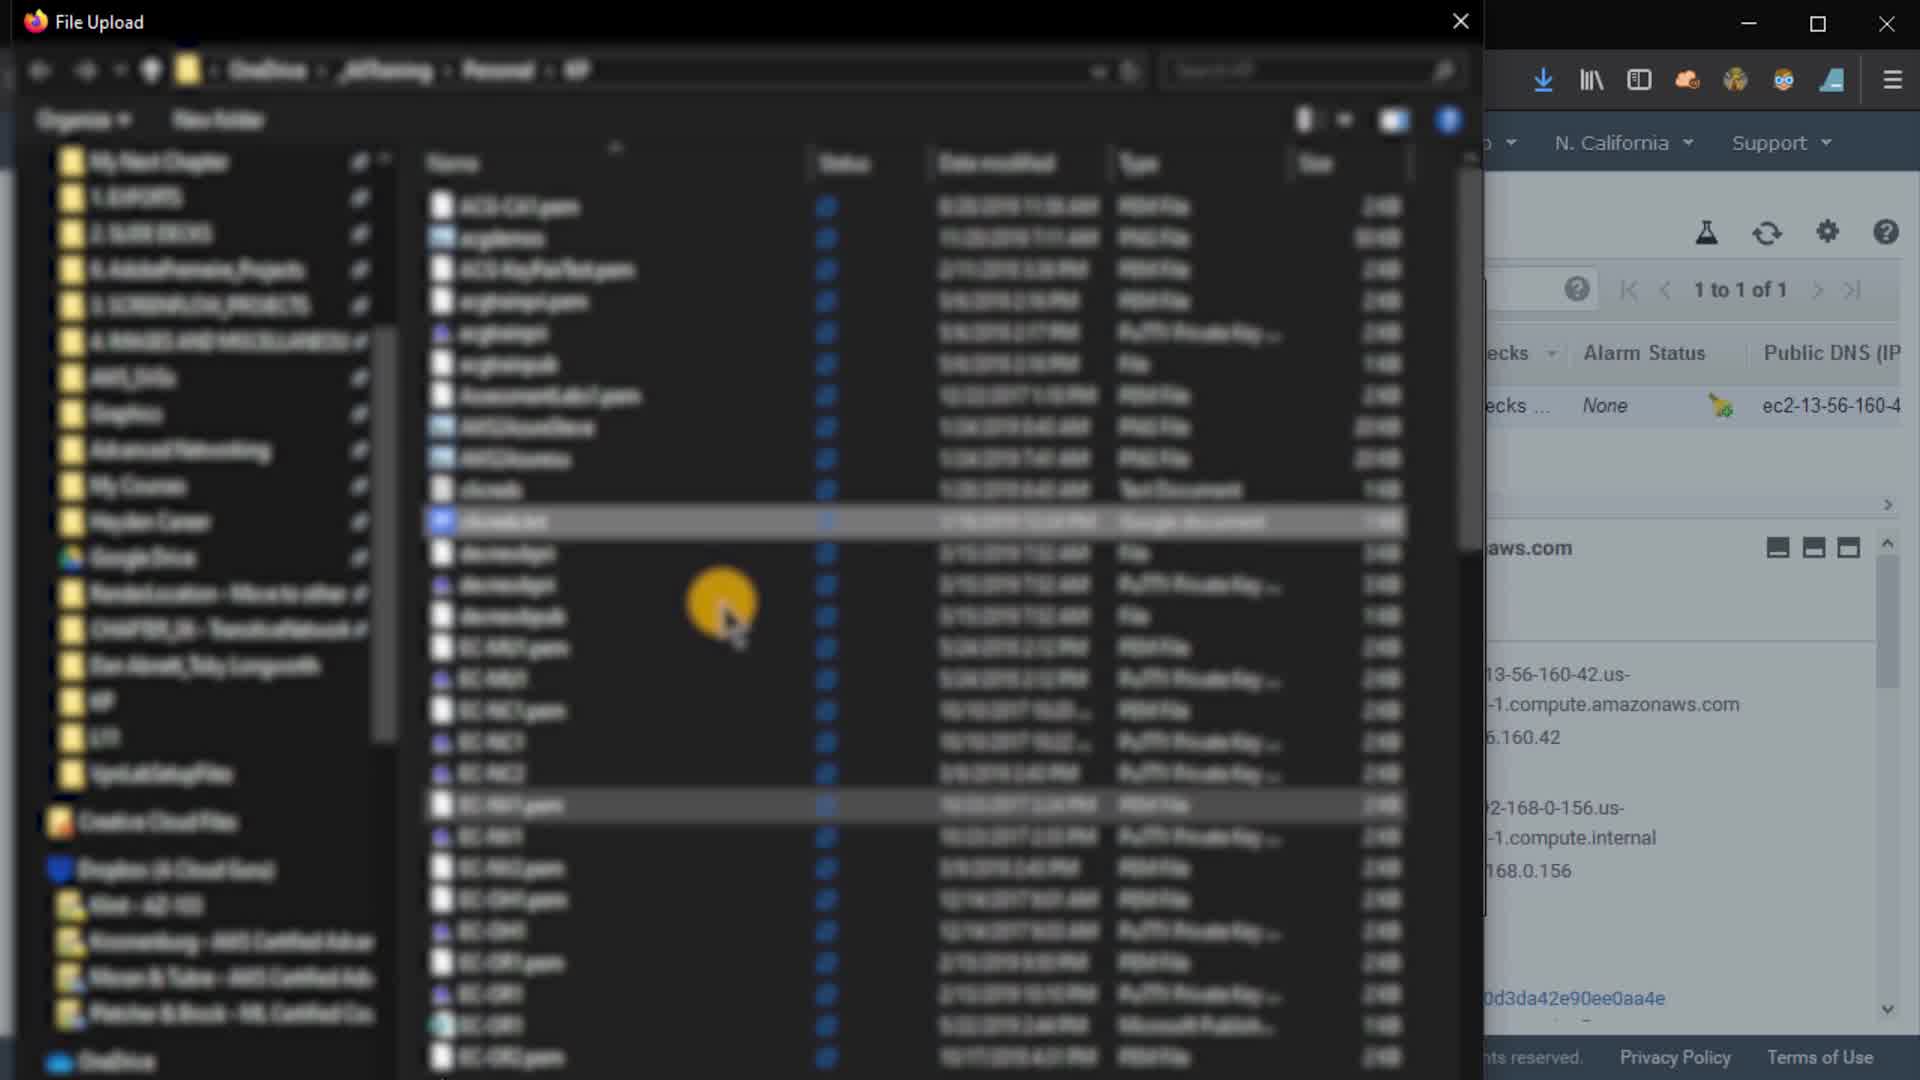Show Firefox sidebars icon
The image size is (1920, 1080).
click(1639, 80)
